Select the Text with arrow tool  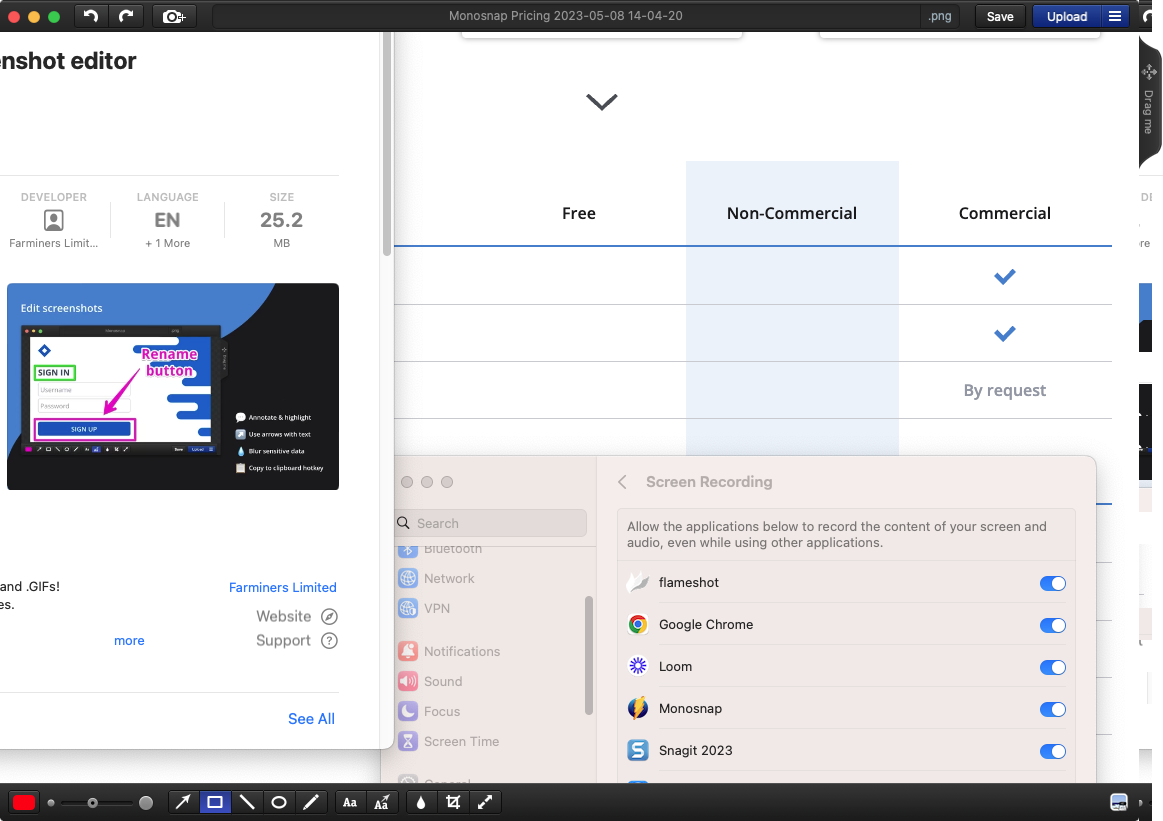pos(382,802)
